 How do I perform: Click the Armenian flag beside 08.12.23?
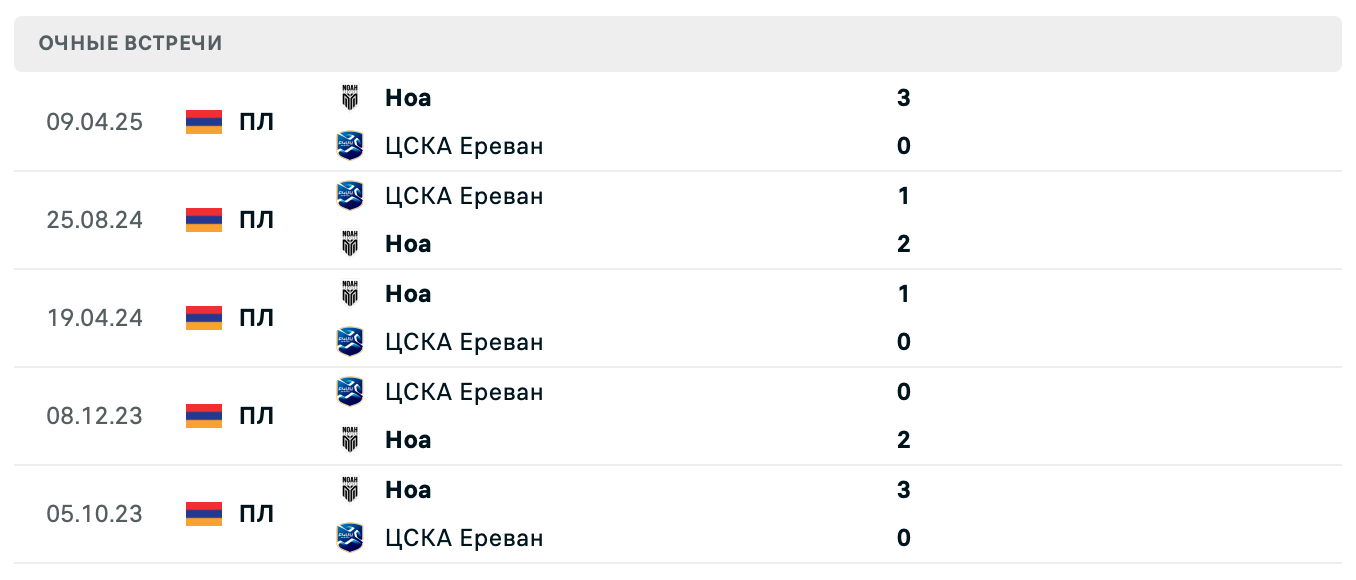coord(203,416)
